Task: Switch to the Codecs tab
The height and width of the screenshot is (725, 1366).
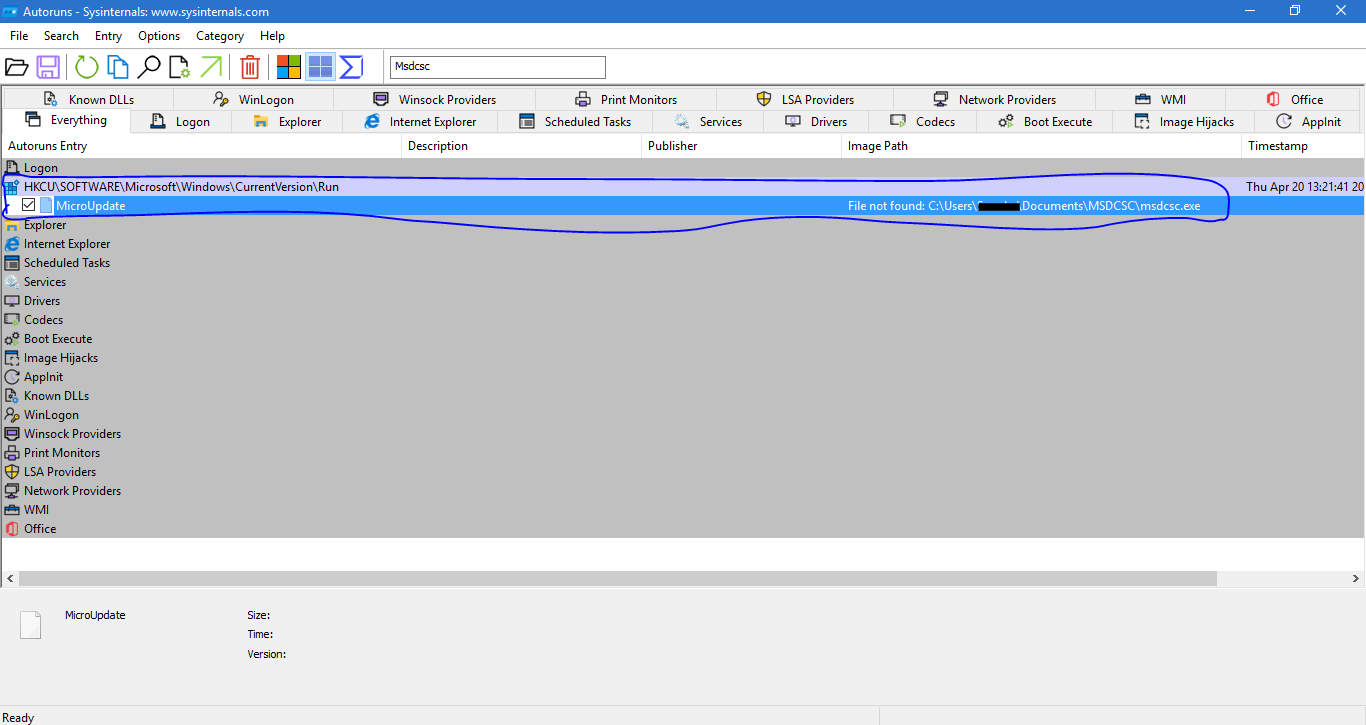Action: point(923,122)
